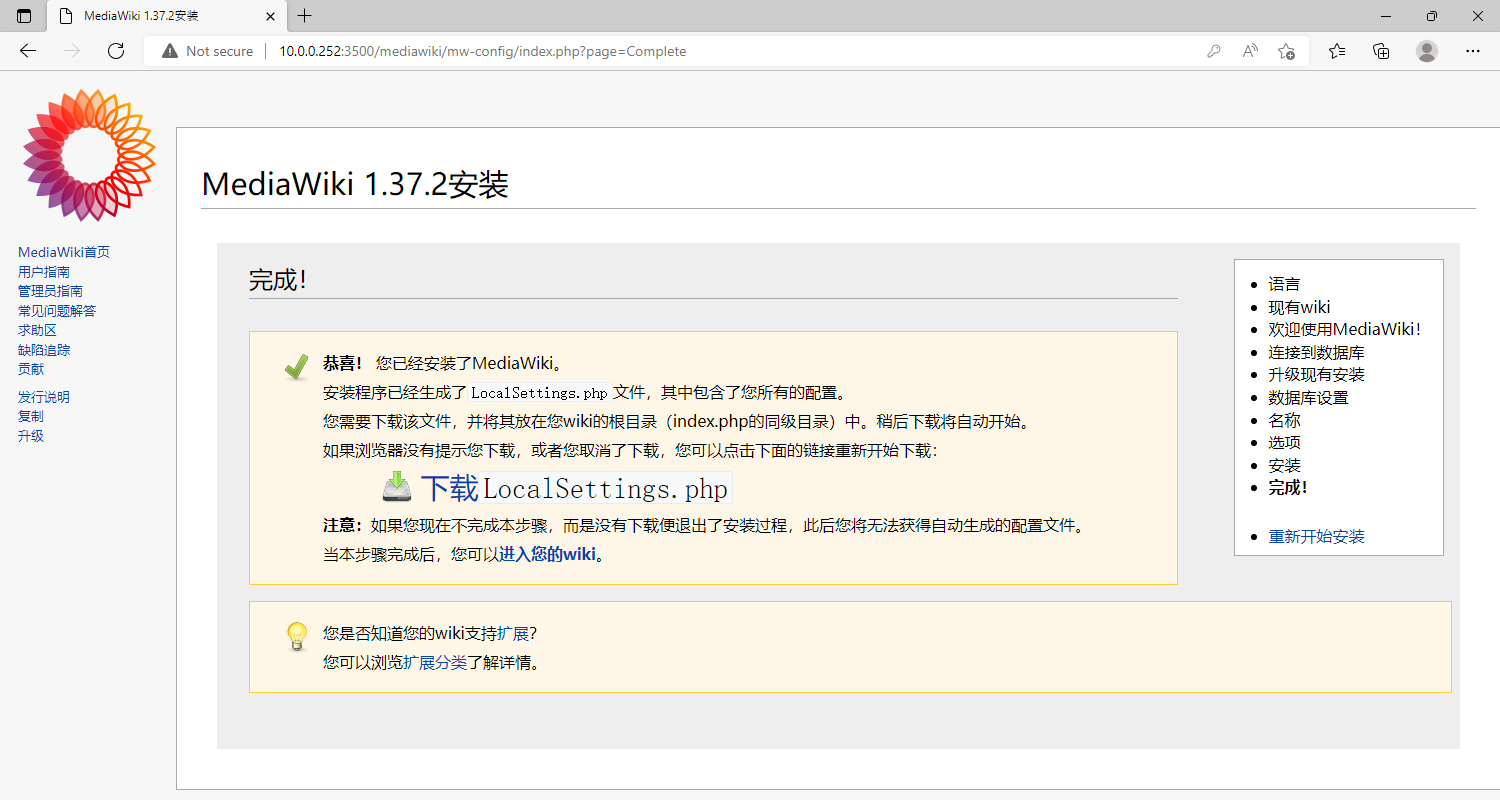Visit the 缺陷追踪 sidebar link

coord(43,349)
